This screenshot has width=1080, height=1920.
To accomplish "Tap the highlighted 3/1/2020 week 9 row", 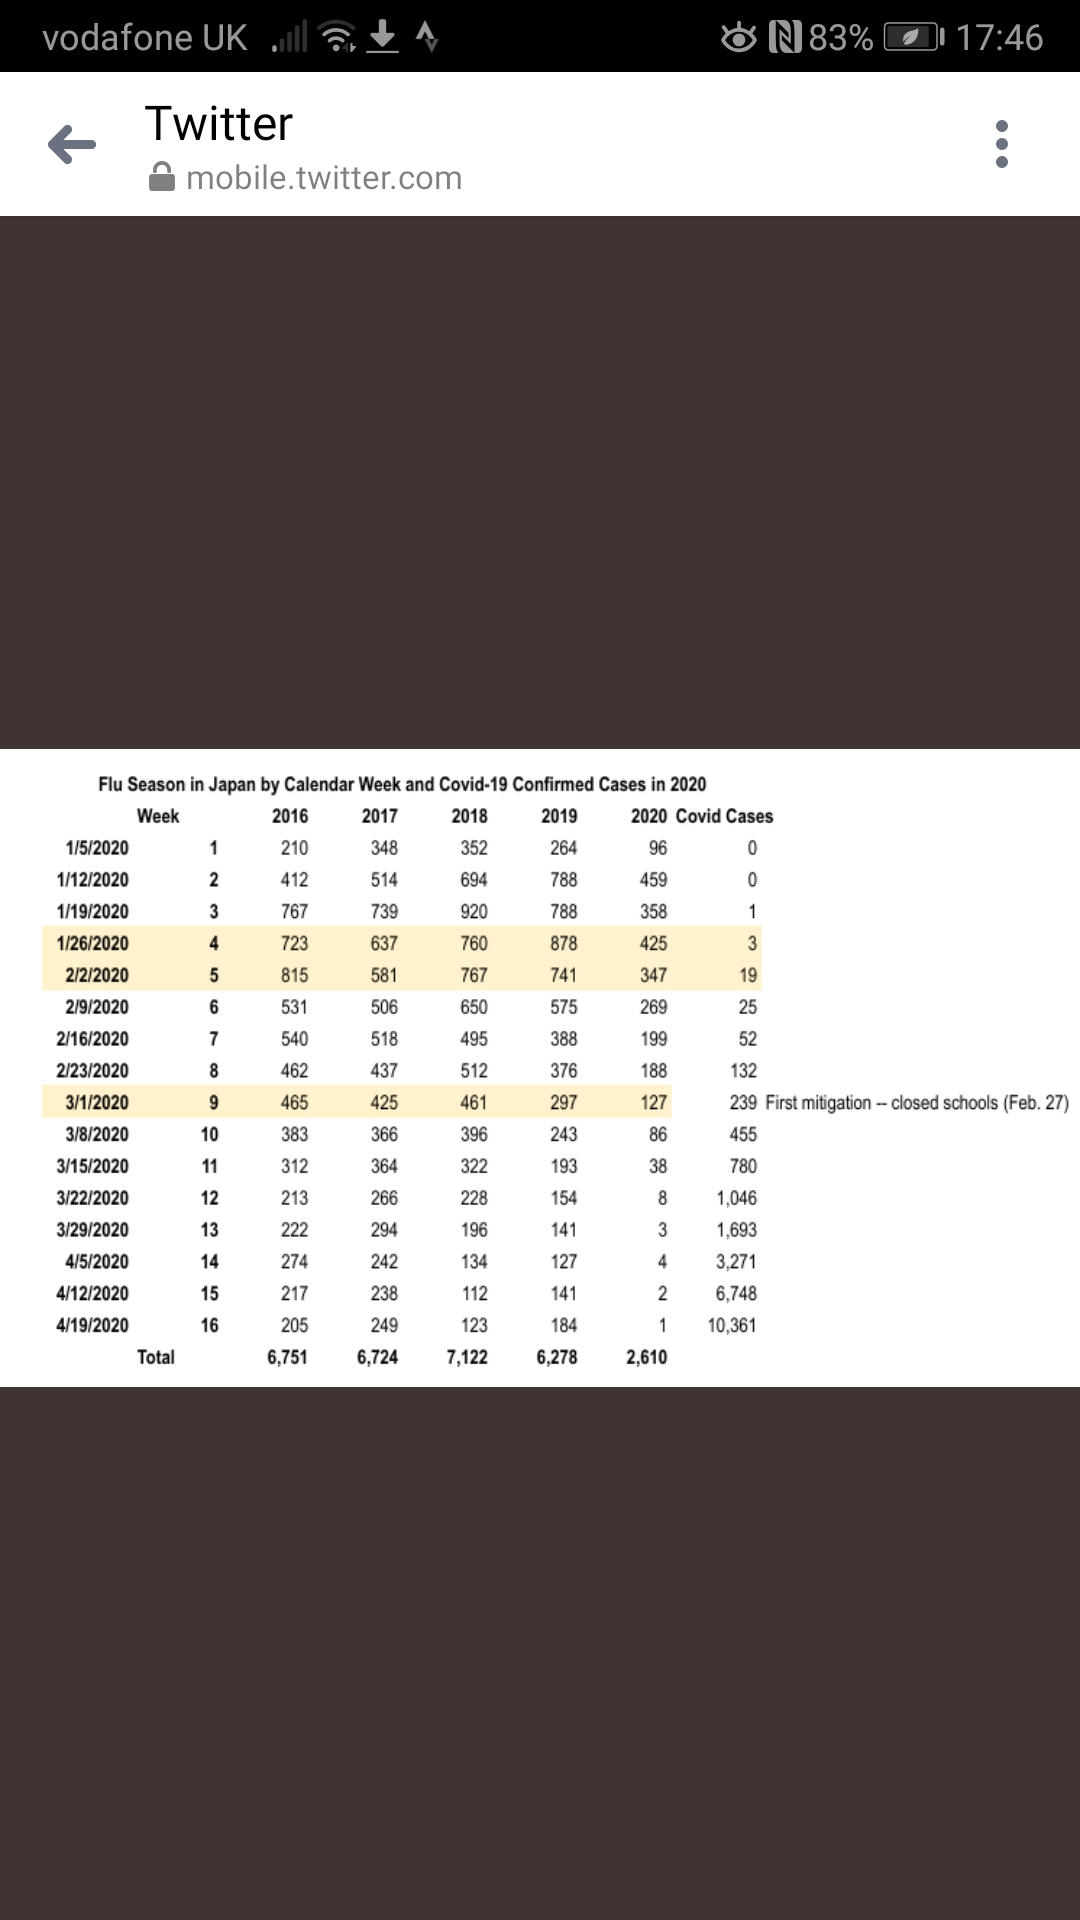I will (x=356, y=1102).
